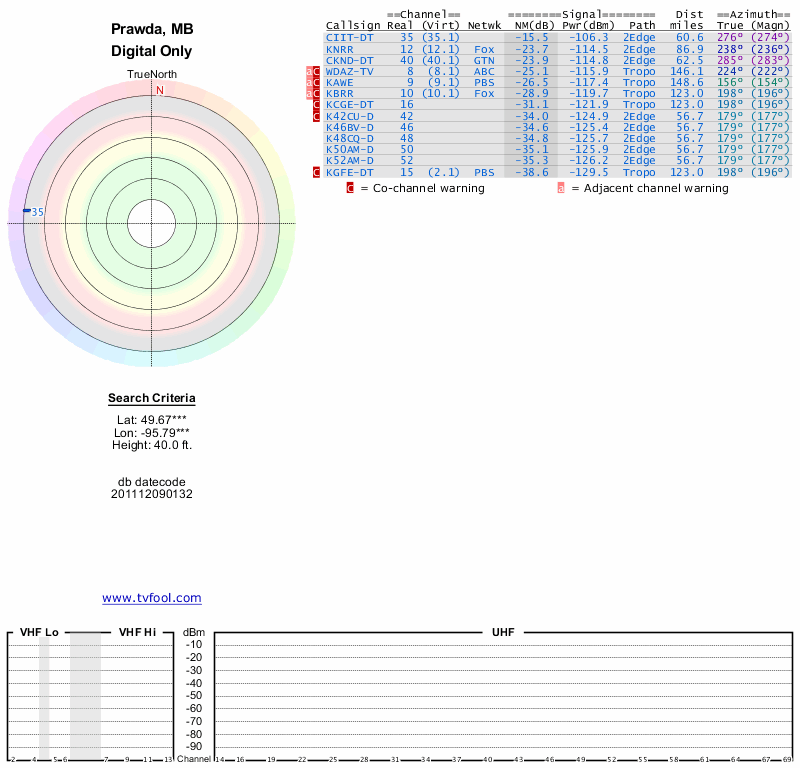The image size is (800, 768).
Task: Open the KNRR callsign link
Action: coord(340,49)
